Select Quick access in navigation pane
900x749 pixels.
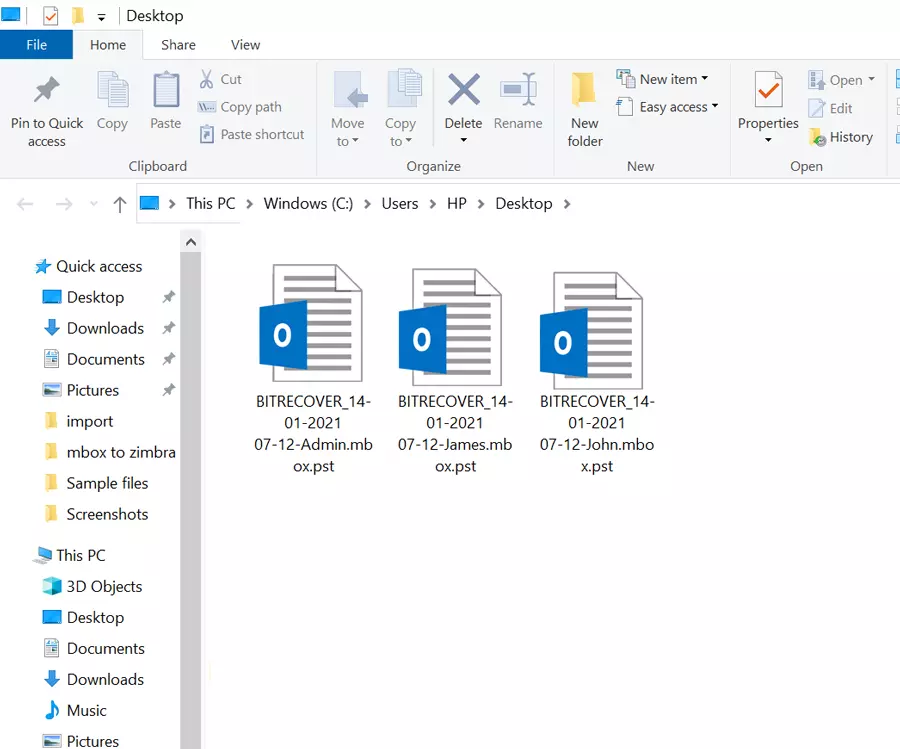tap(88, 266)
